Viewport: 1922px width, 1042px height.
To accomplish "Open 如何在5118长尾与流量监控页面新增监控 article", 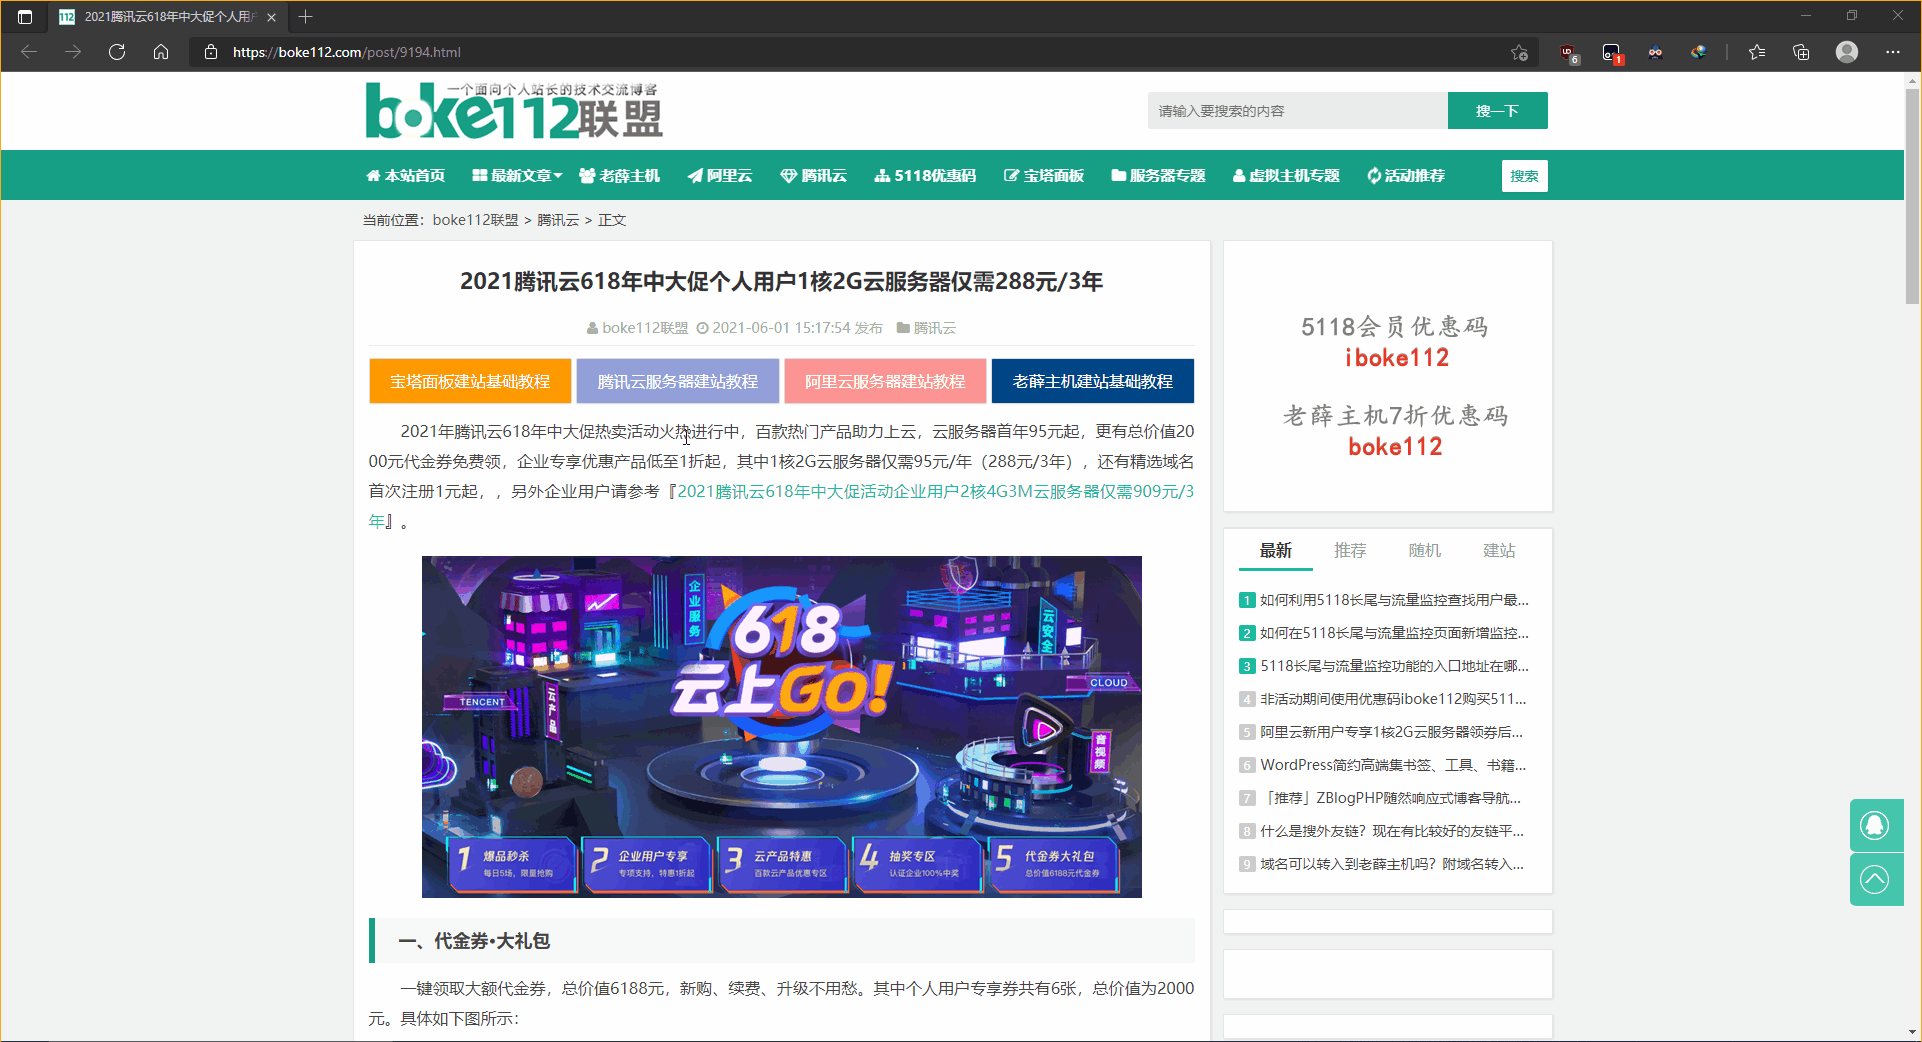I will click(x=1394, y=633).
